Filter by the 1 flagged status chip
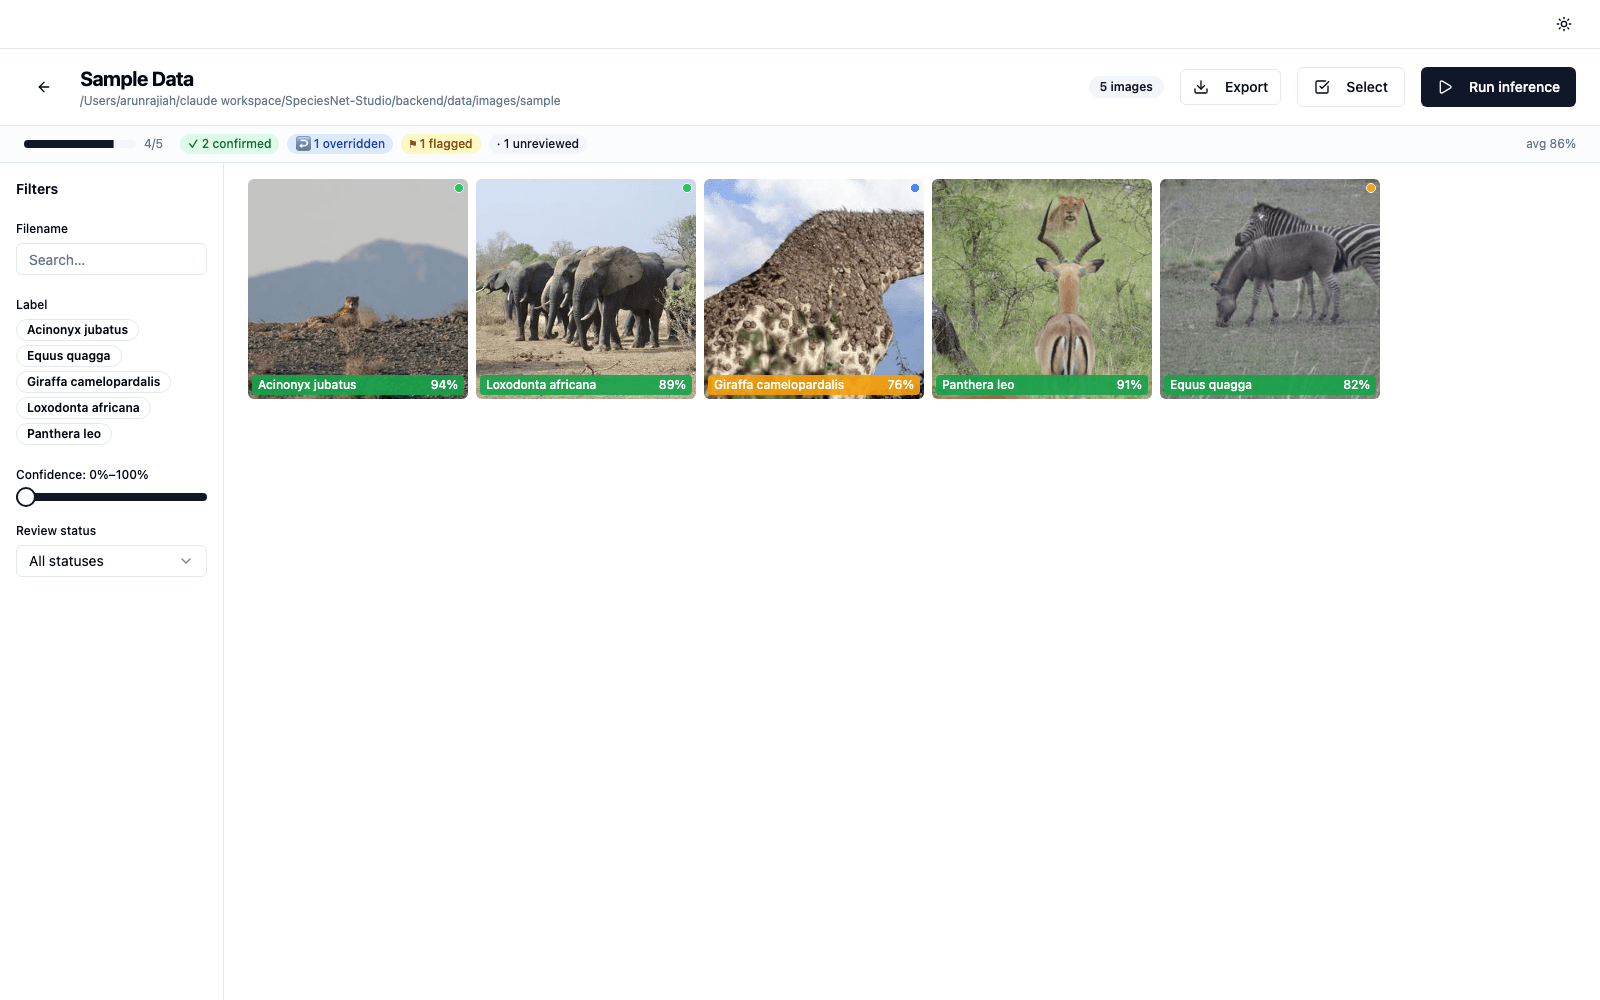 441,144
